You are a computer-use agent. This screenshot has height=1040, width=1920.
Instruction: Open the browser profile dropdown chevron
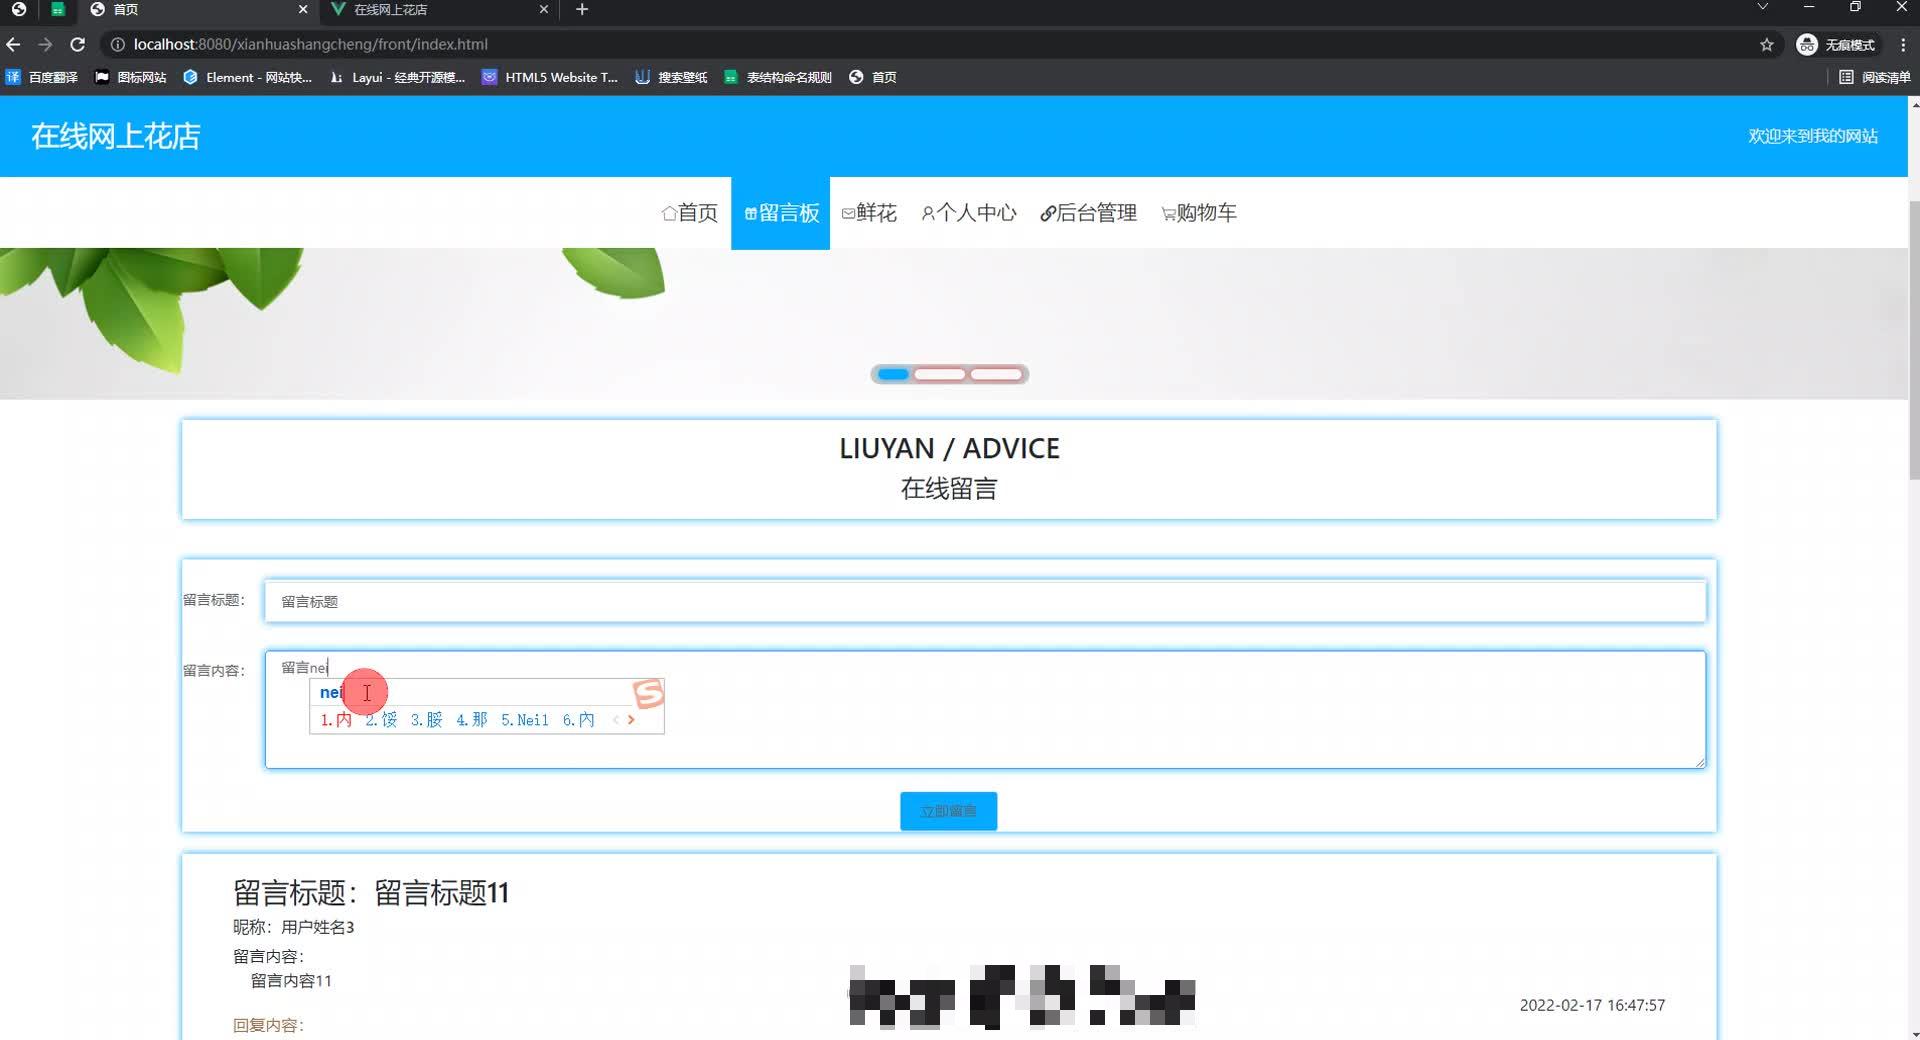point(1762,8)
